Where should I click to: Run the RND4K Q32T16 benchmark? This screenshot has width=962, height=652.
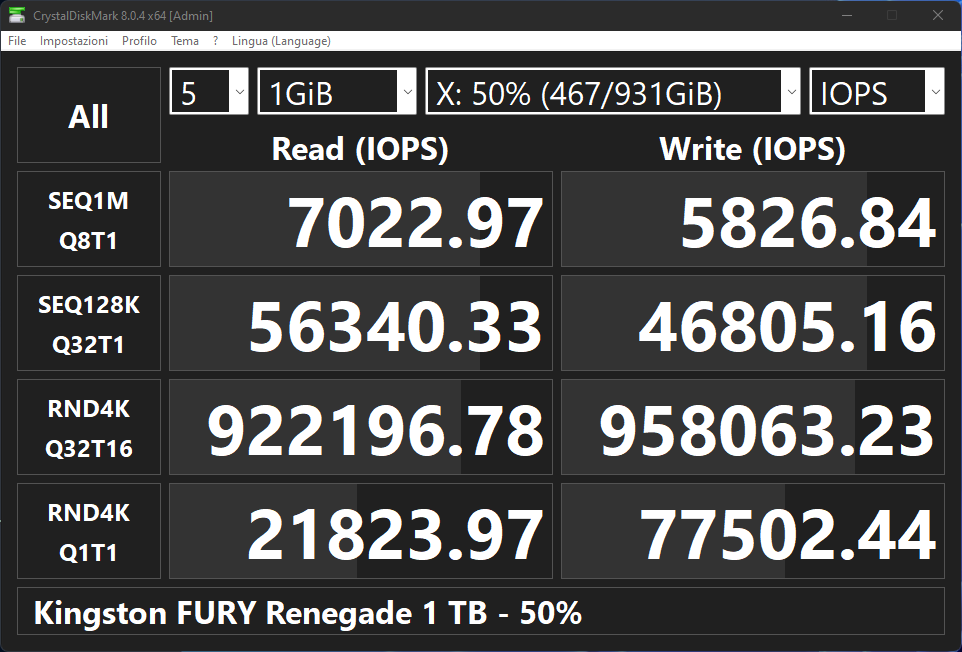click(x=89, y=428)
